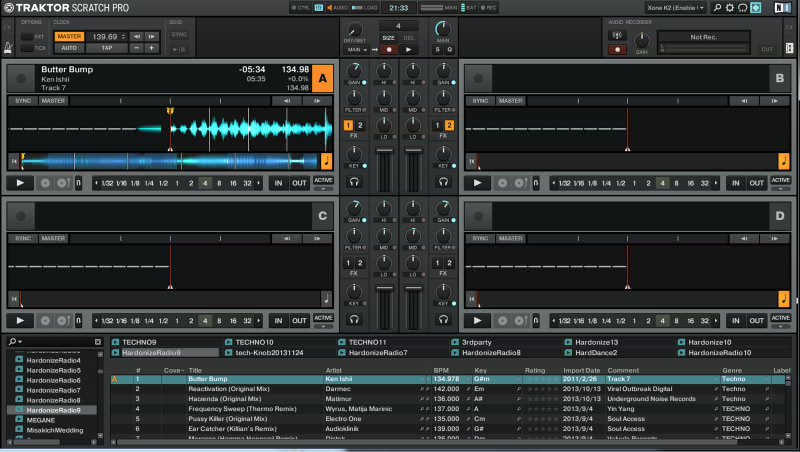The image size is (800, 452).
Task: Enable SYNC on Deck A
Action: pos(23,101)
